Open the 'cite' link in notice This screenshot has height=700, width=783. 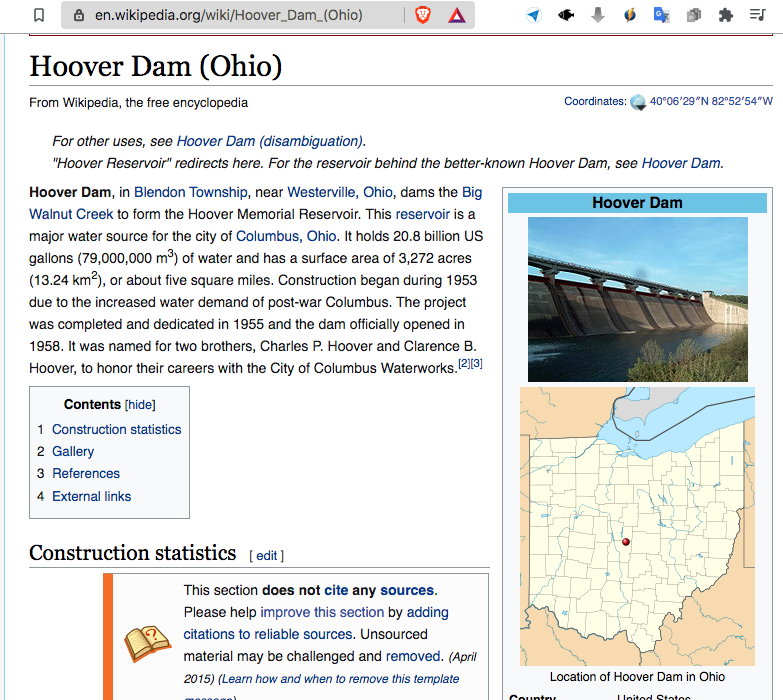click(336, 590)
